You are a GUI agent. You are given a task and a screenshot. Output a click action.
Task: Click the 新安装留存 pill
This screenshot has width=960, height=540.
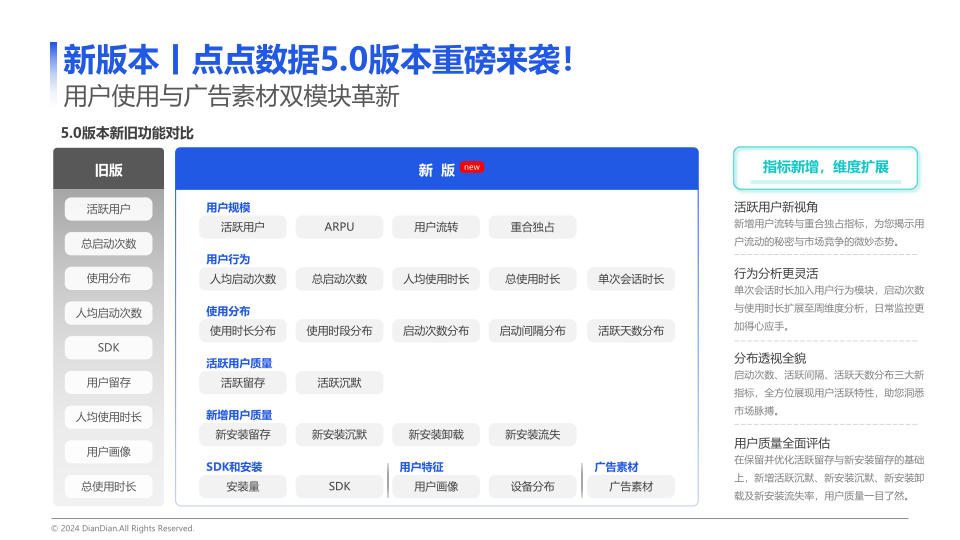point(242,435)
